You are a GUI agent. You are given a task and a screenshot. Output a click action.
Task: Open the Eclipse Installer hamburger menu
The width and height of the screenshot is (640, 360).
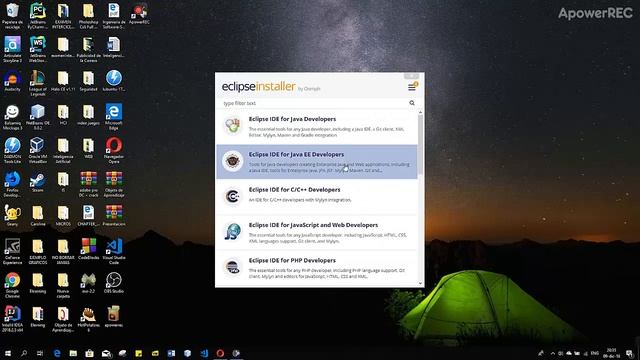tap(412, 87)
